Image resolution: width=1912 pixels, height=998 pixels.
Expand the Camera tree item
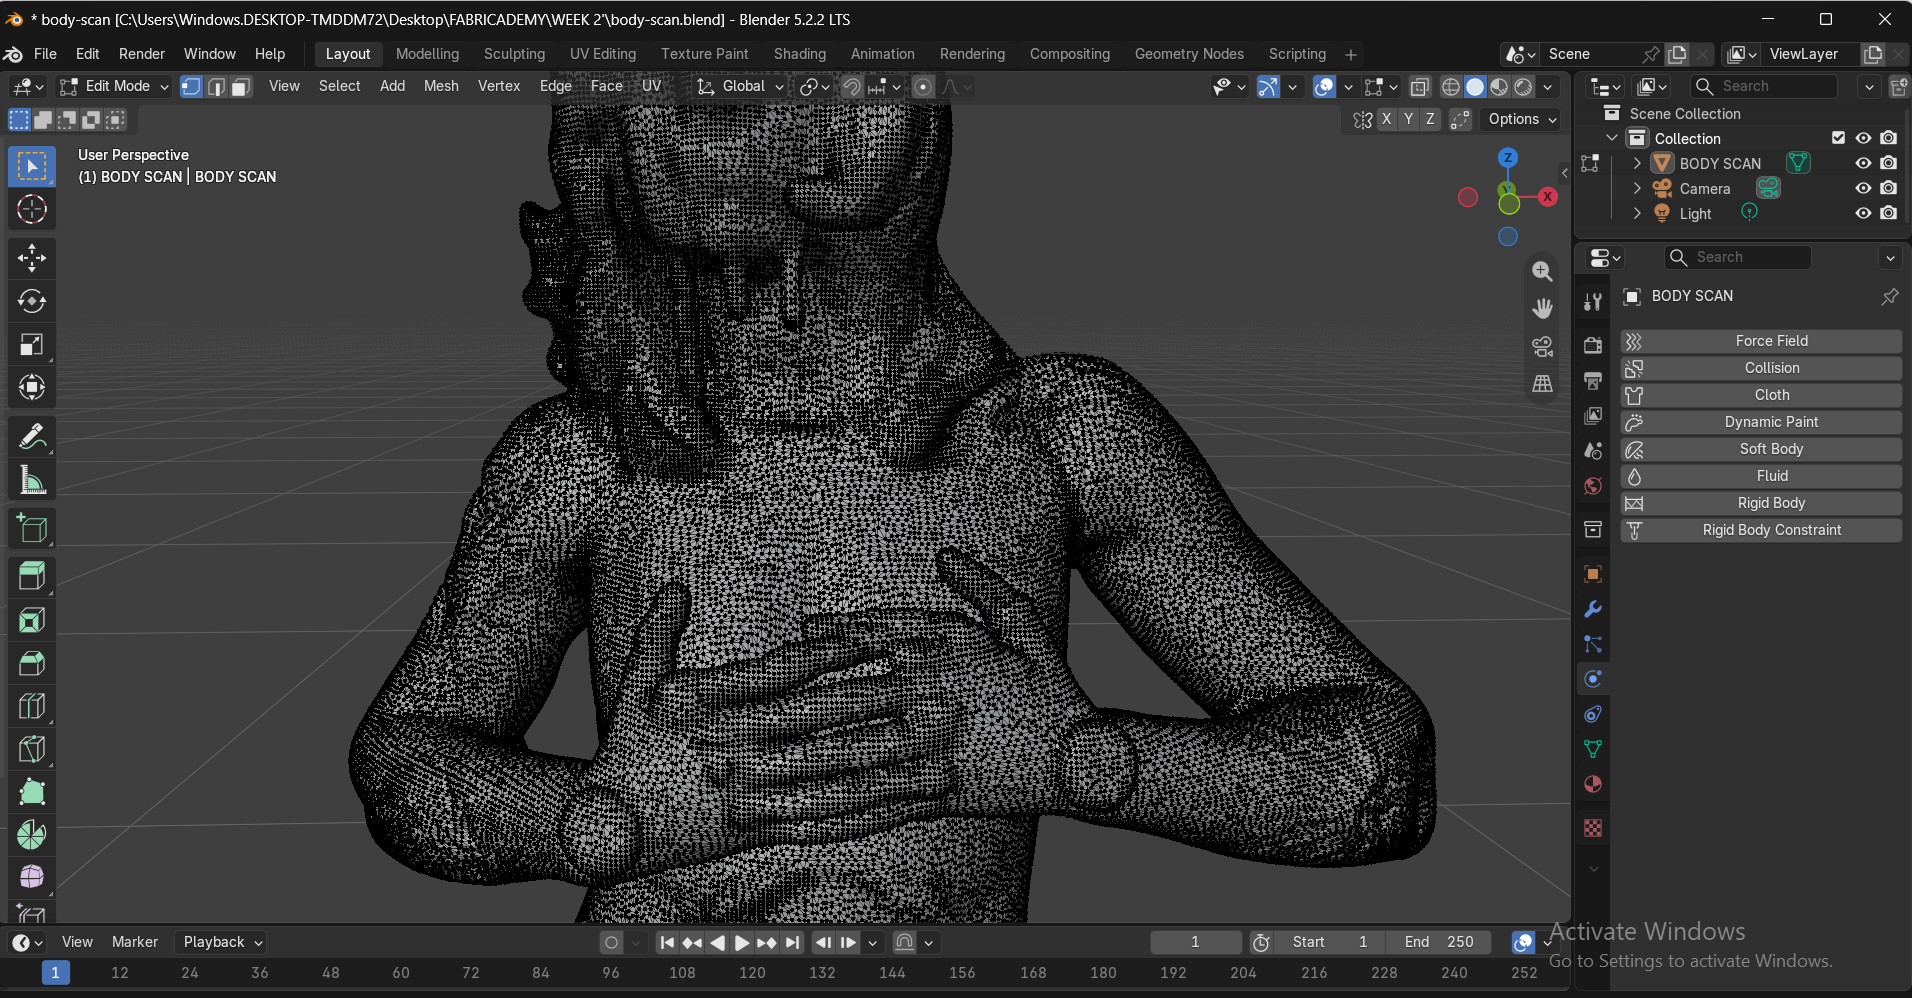1637,188
